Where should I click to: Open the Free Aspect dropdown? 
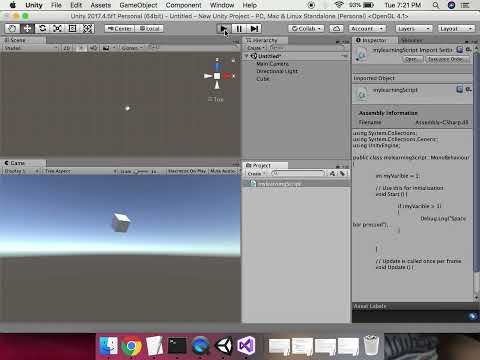[x=80, y=171]
